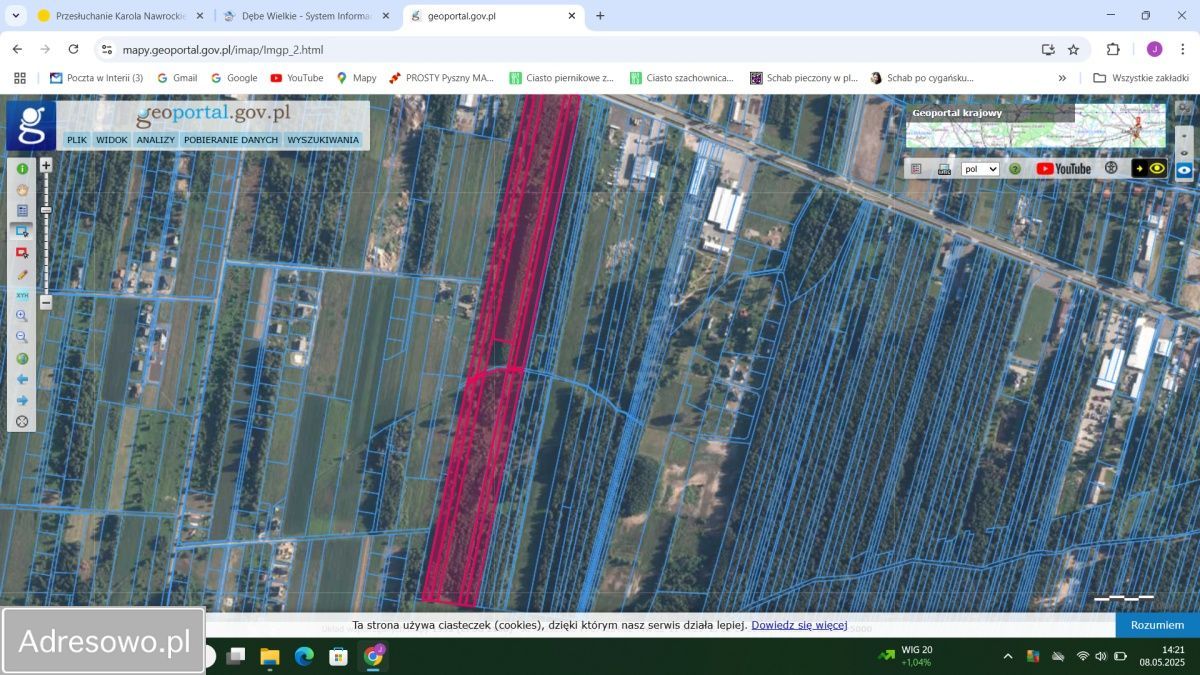Activate the XYH coordinates tool
Screen dimensions: 1200x675
[x=22, y=295]
